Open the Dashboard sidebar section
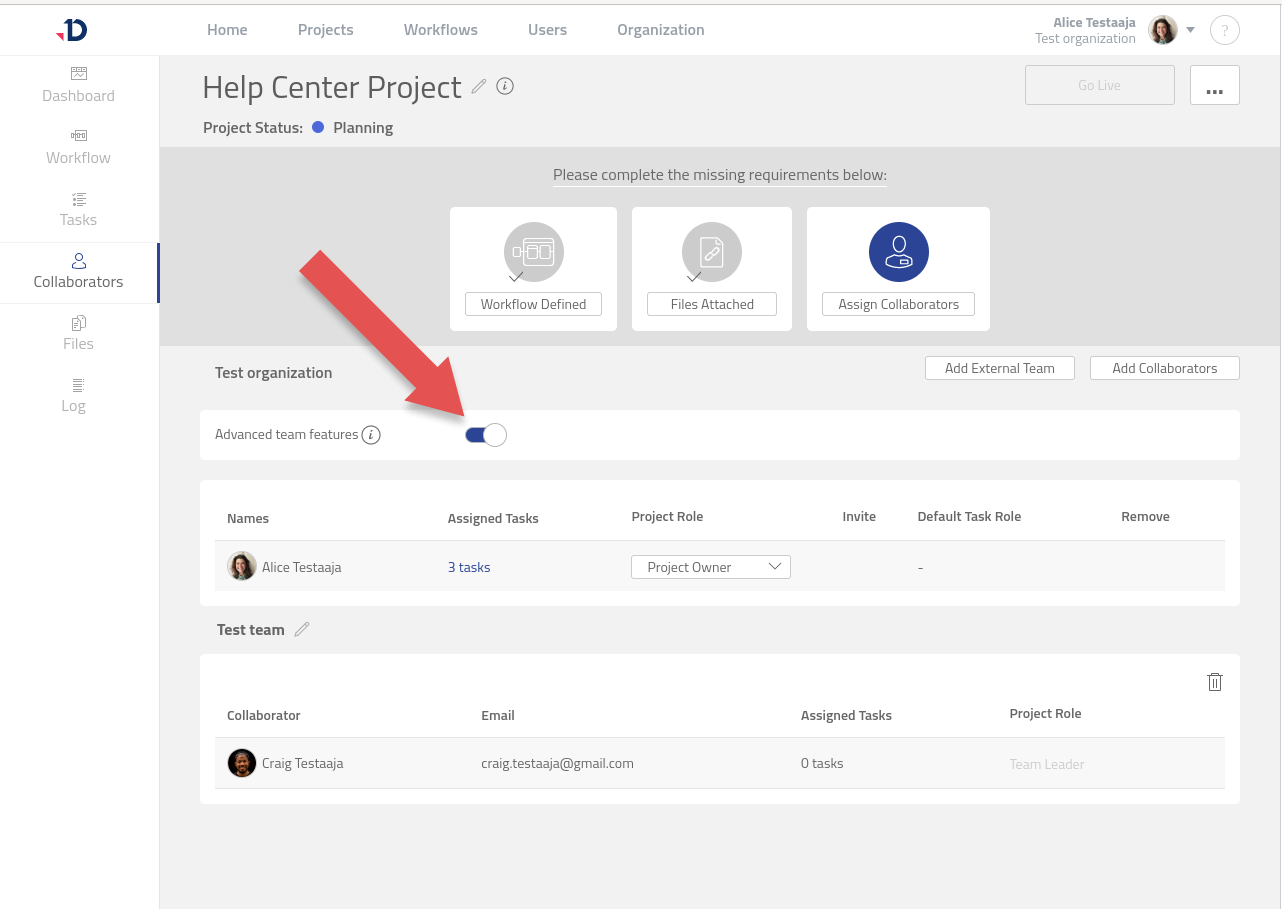The width and height of the screenshot is (1282, 909). [78, 85]
